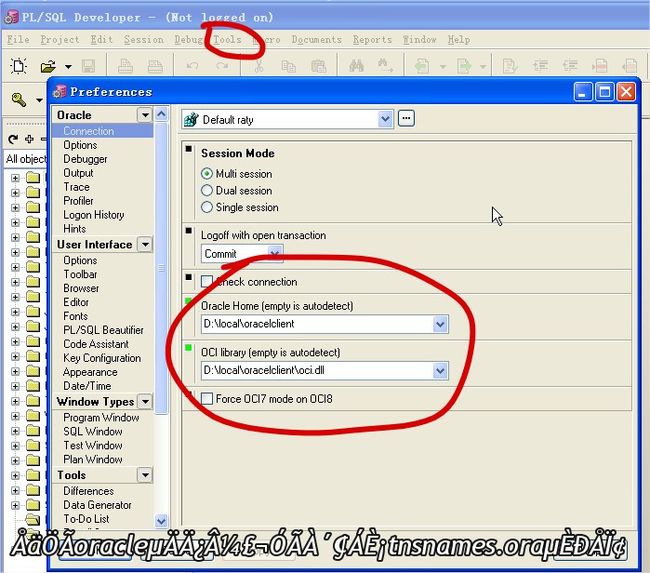650x573 pixels.
Task: Open the Edit menu
Action: click(x=102, y=39)
